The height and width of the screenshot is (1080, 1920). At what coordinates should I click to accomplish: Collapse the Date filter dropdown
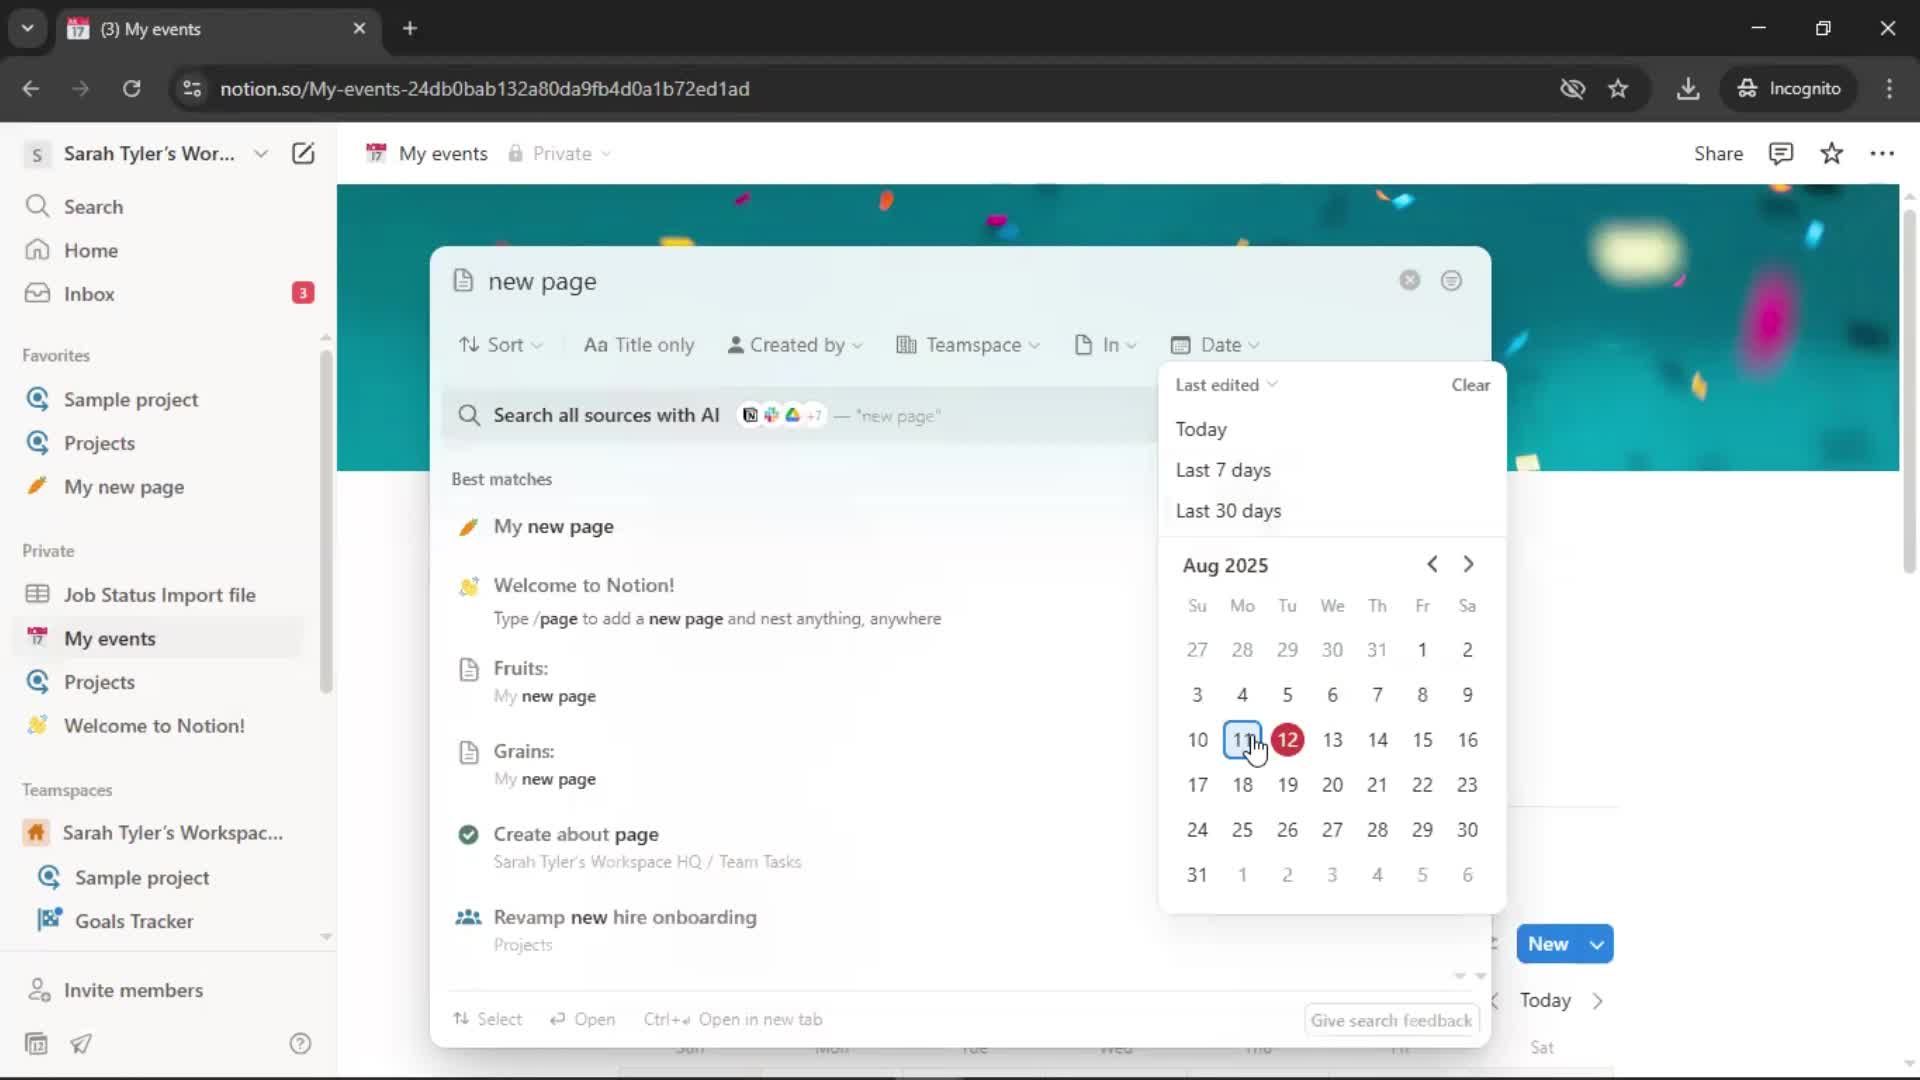(x=1215, y=345)
